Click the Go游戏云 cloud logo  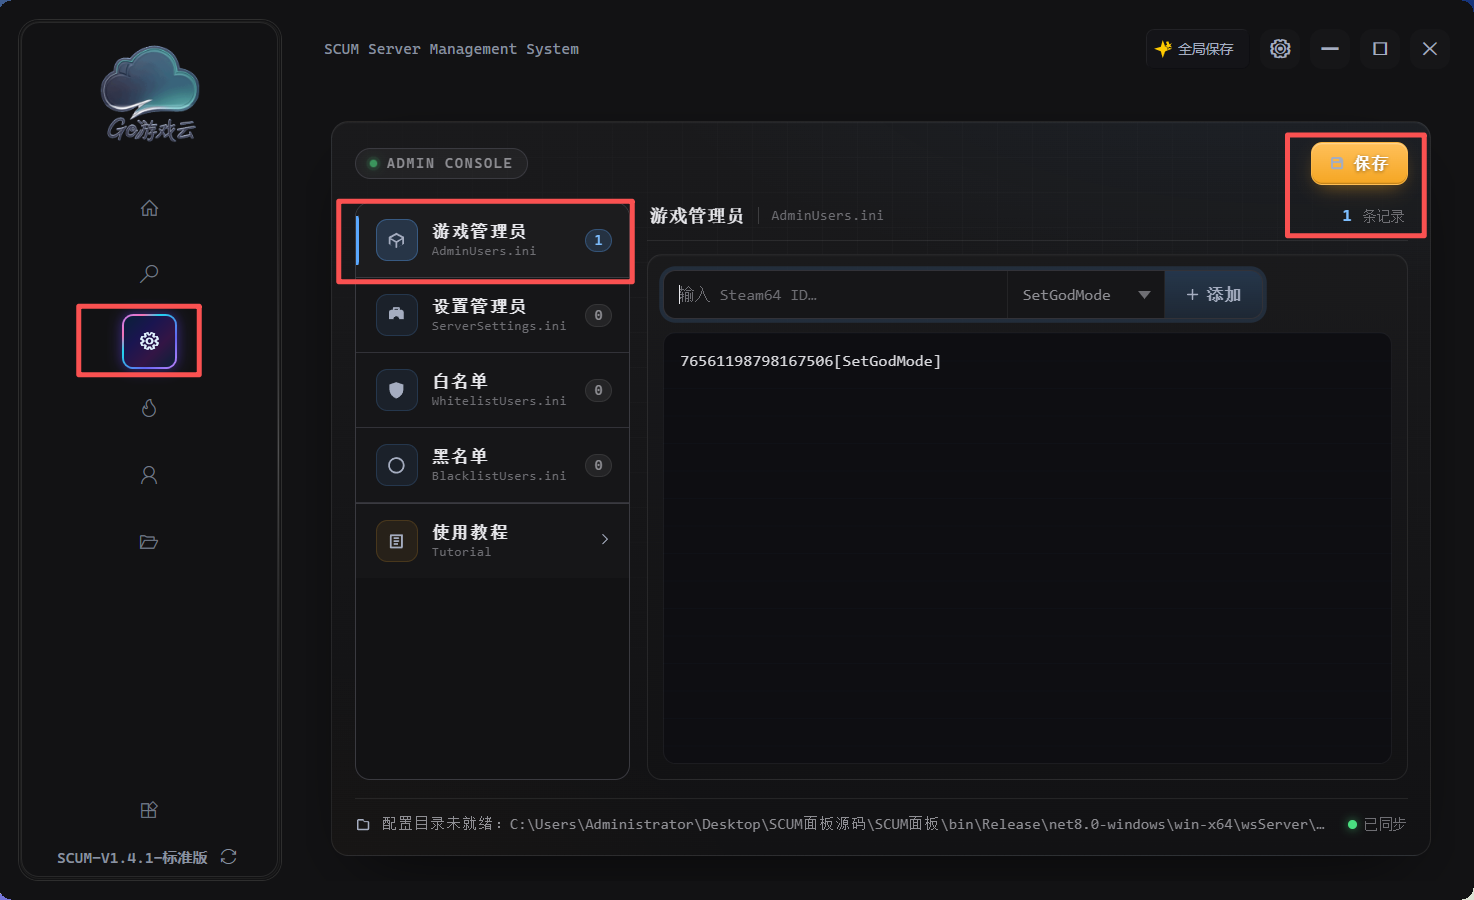click(150, 93)
